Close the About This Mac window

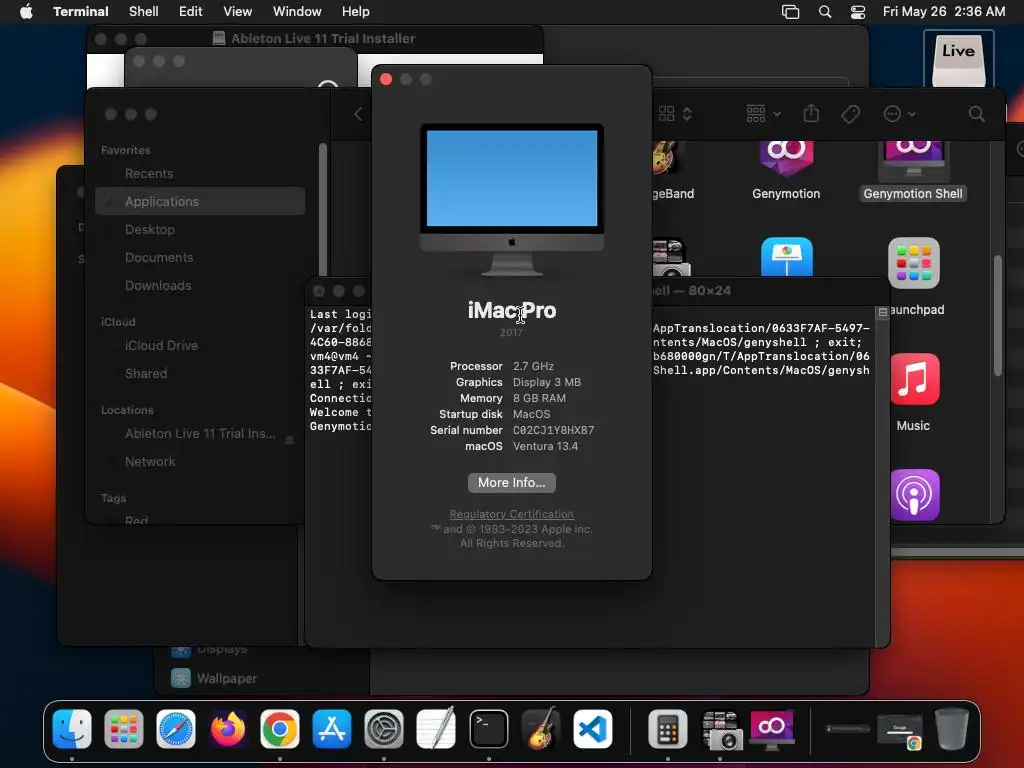pyautogui.click(x=386, y=79)
